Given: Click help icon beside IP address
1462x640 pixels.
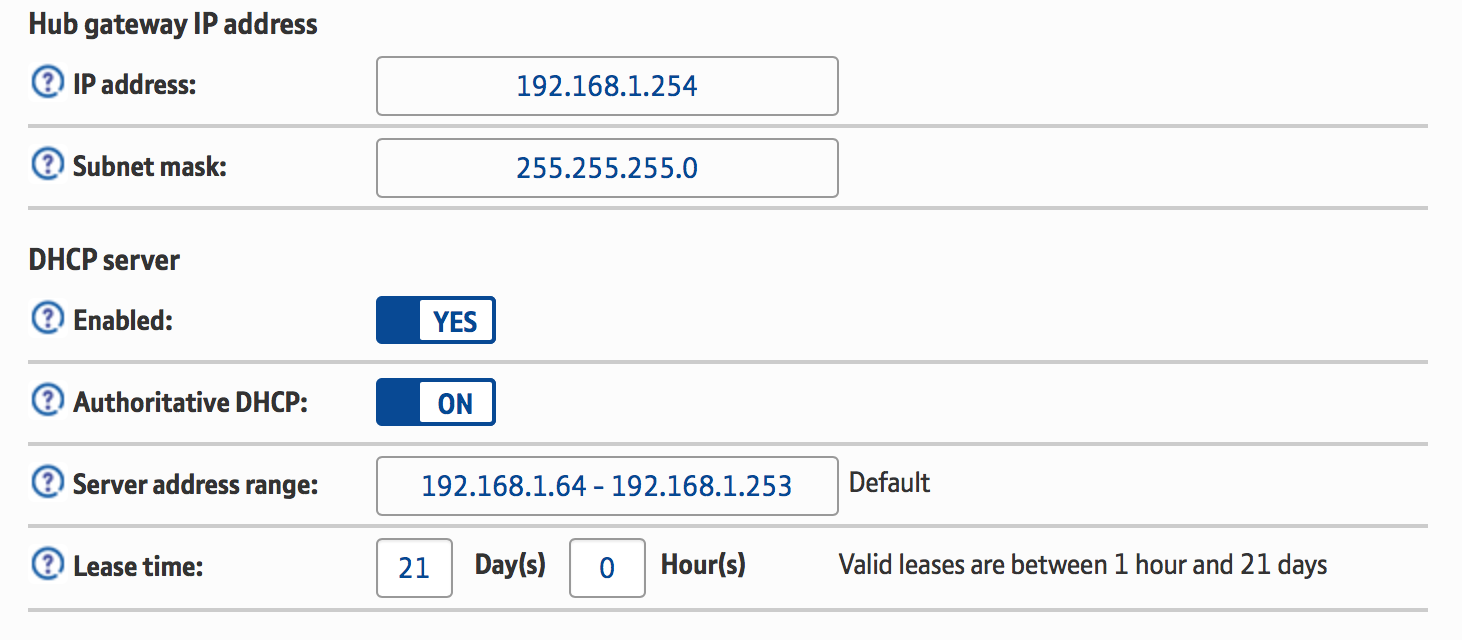Looking at the screenshot, I should (47, 84).
